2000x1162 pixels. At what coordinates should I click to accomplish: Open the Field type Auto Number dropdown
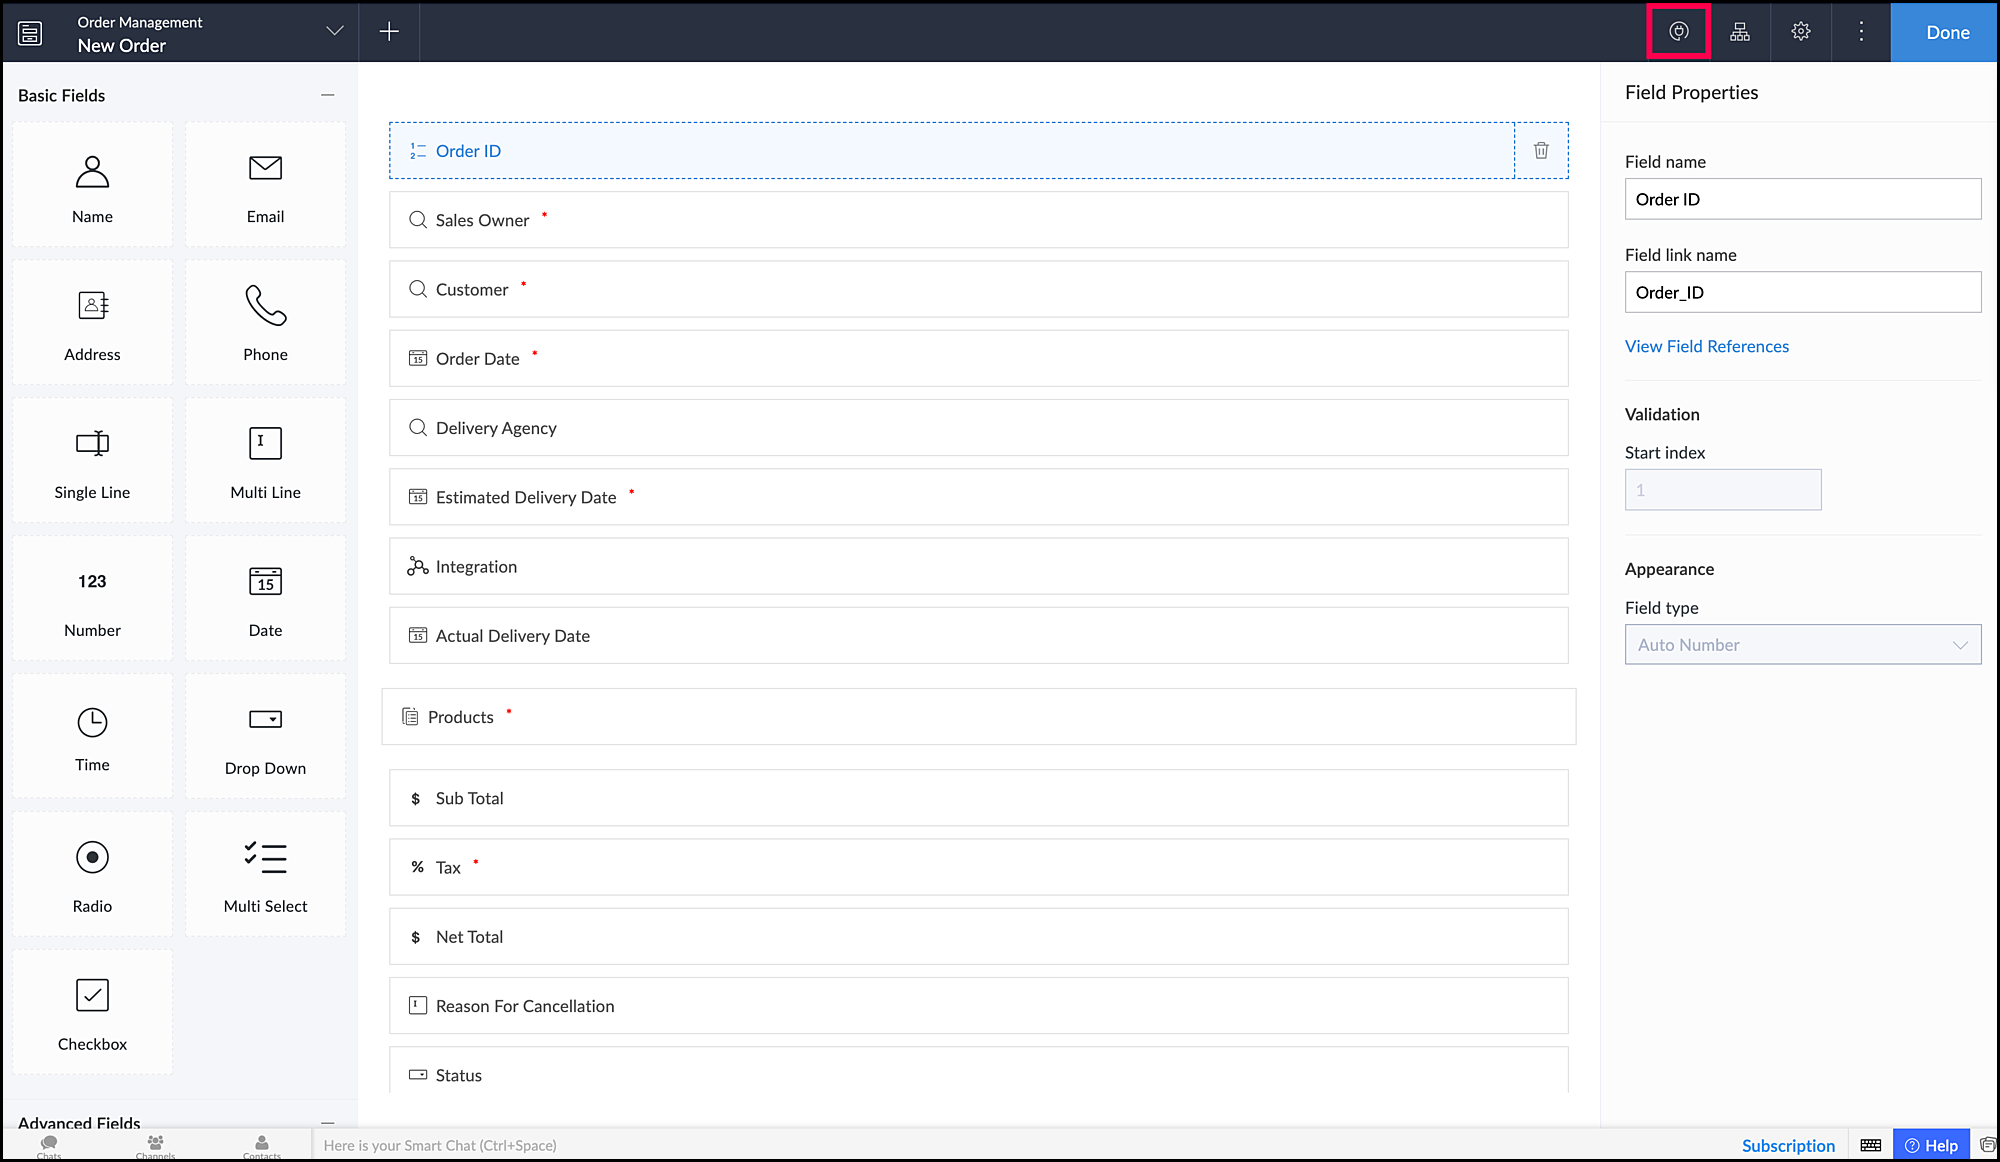(x=1802, y=645)
